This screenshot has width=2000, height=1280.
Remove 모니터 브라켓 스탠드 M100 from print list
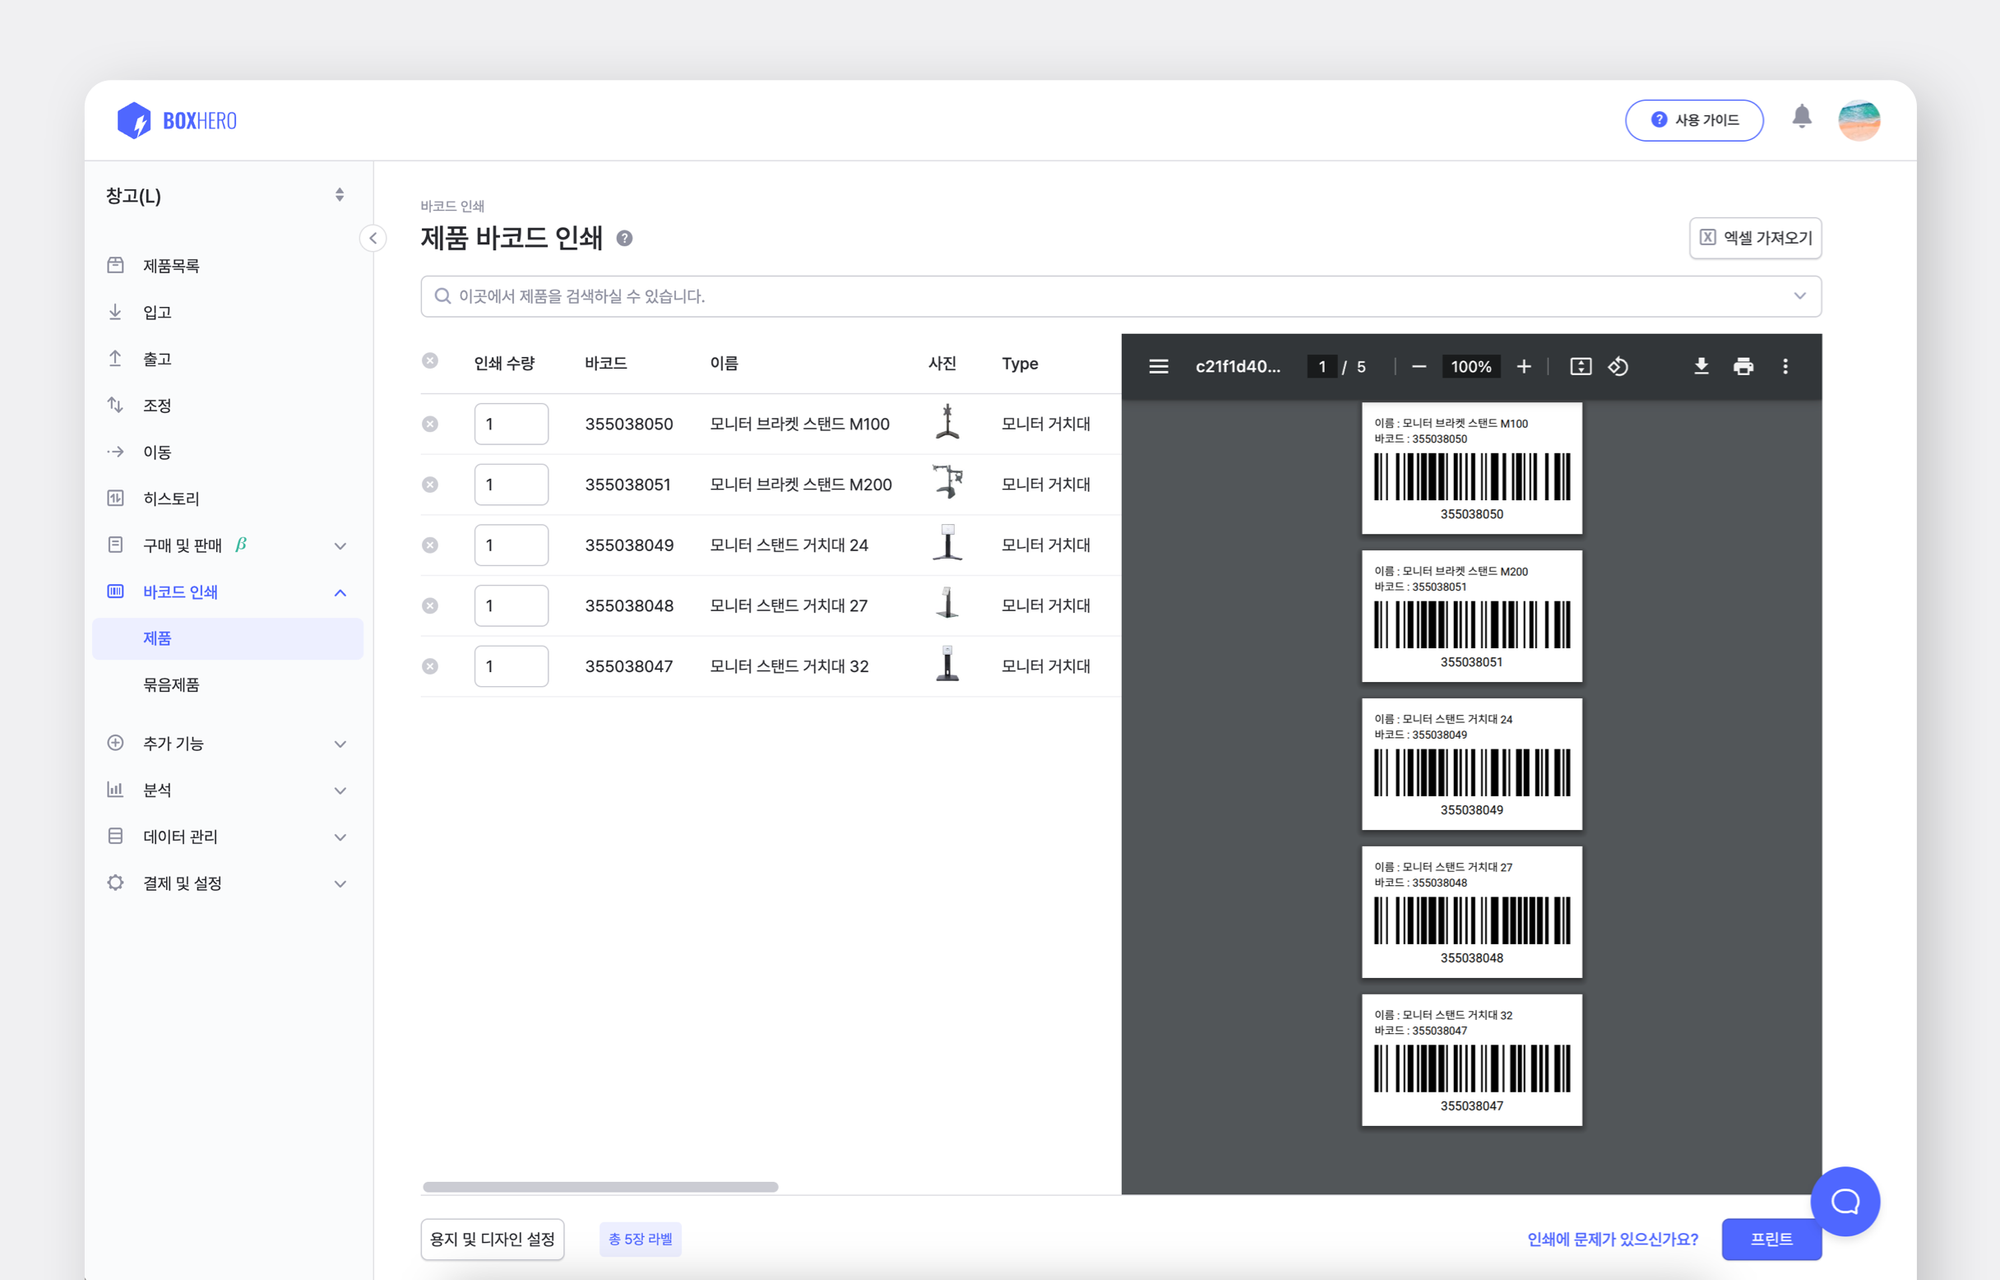[x=431, y=423]
